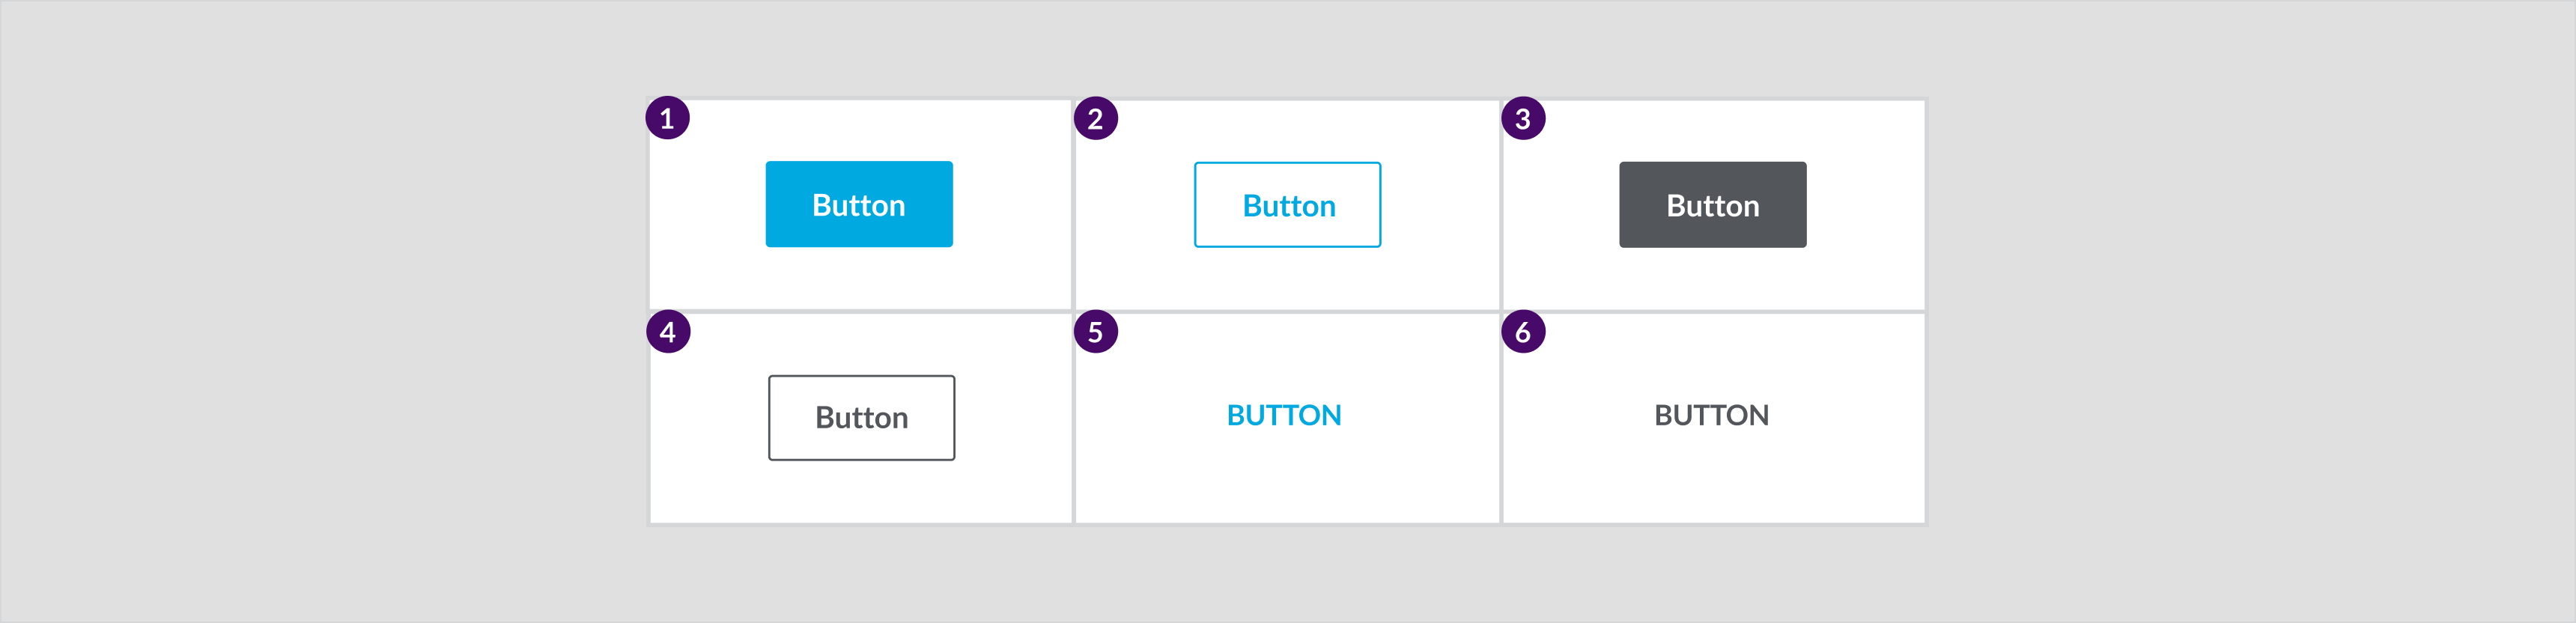Image resolution: width=2576 pixels, height=623 pixels.
Task: Click gray background right of the grid
Action: point(2250,310)
